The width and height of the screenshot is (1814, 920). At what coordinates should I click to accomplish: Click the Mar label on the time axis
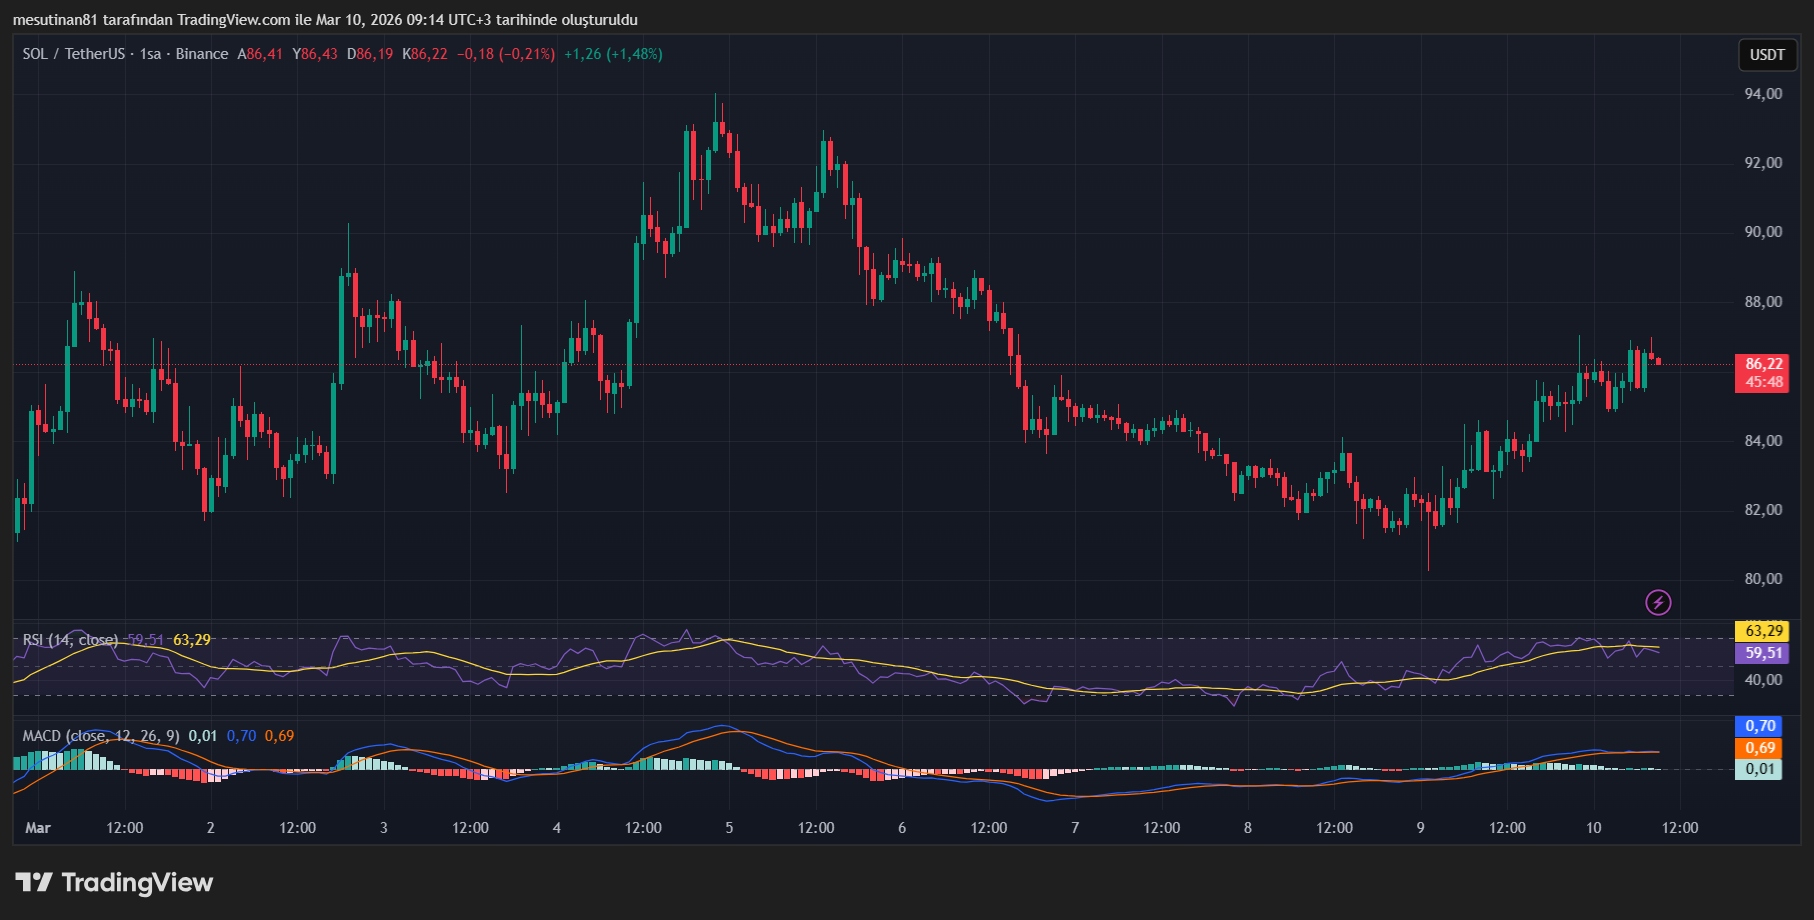[x=38, y=828]
